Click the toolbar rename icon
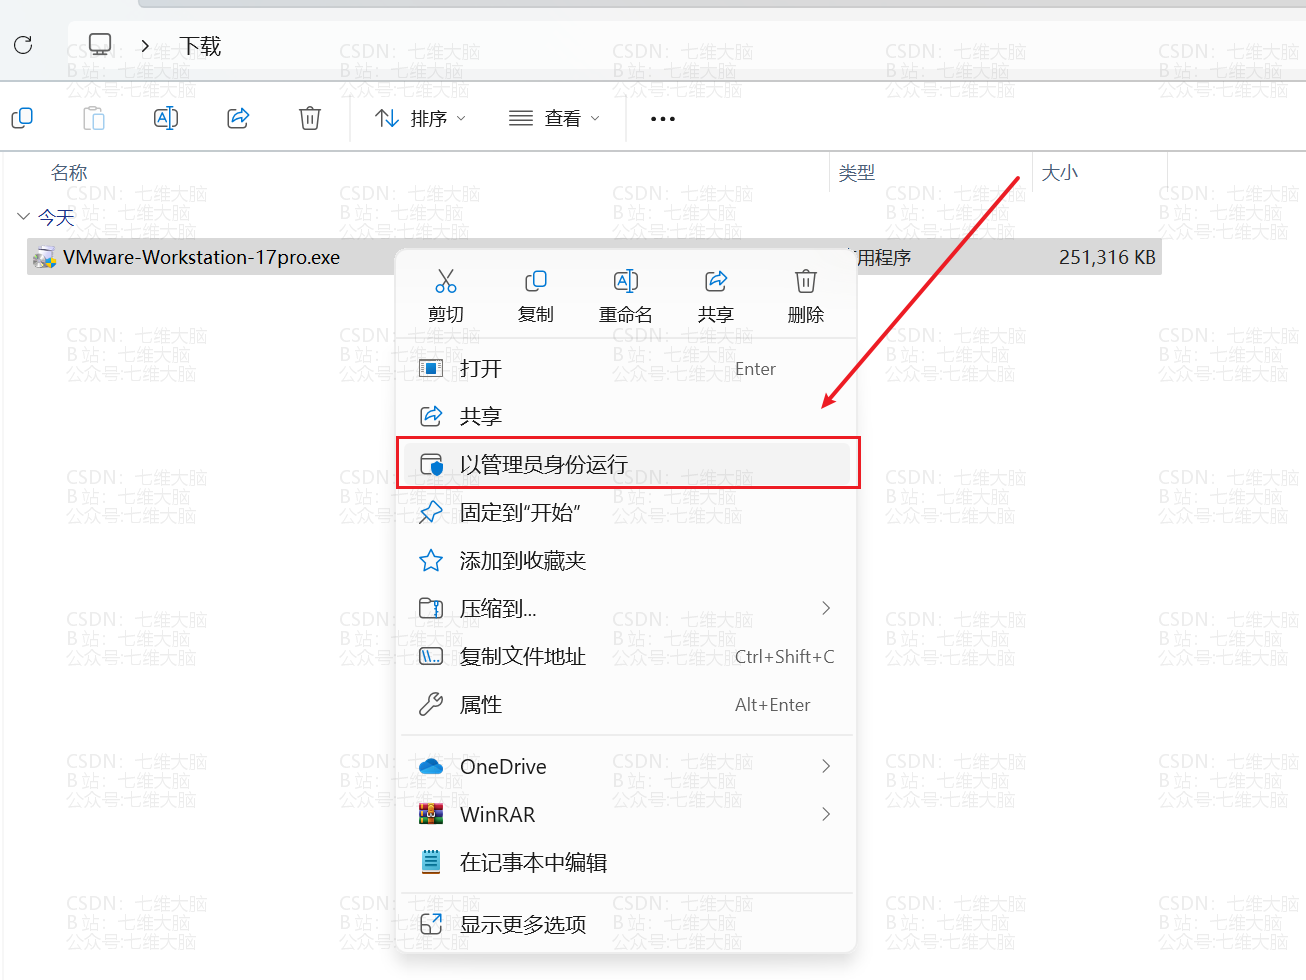The width and height of the screenshot is (1306, 980). pos(166,118)
